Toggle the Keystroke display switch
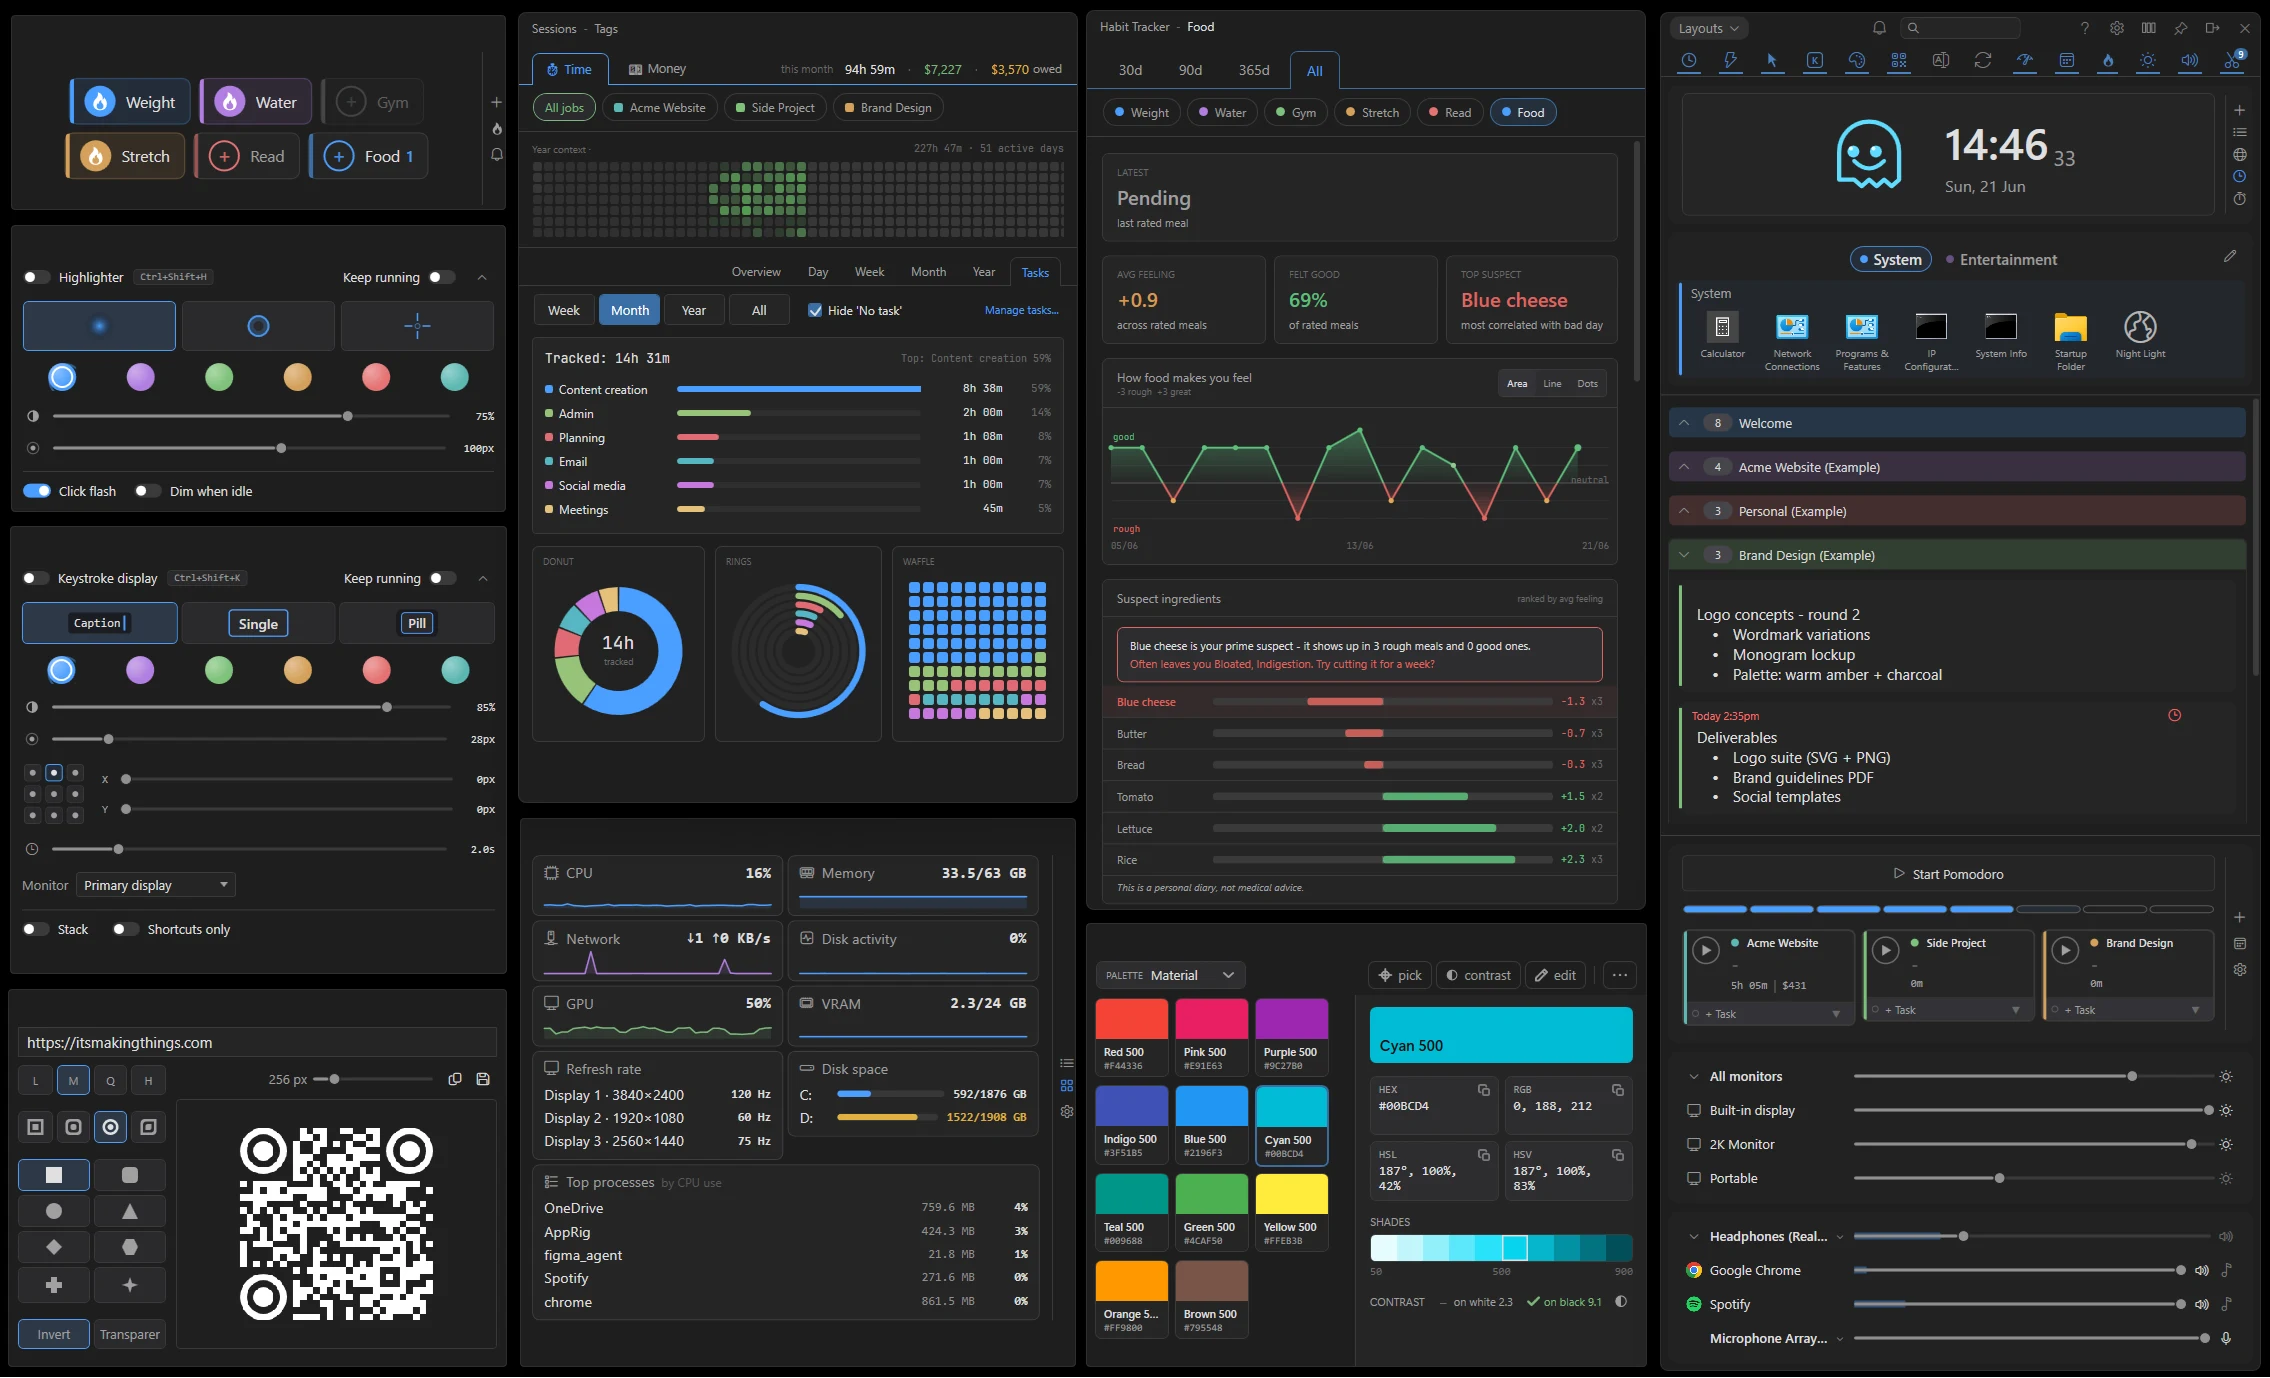 pos(36,578)
